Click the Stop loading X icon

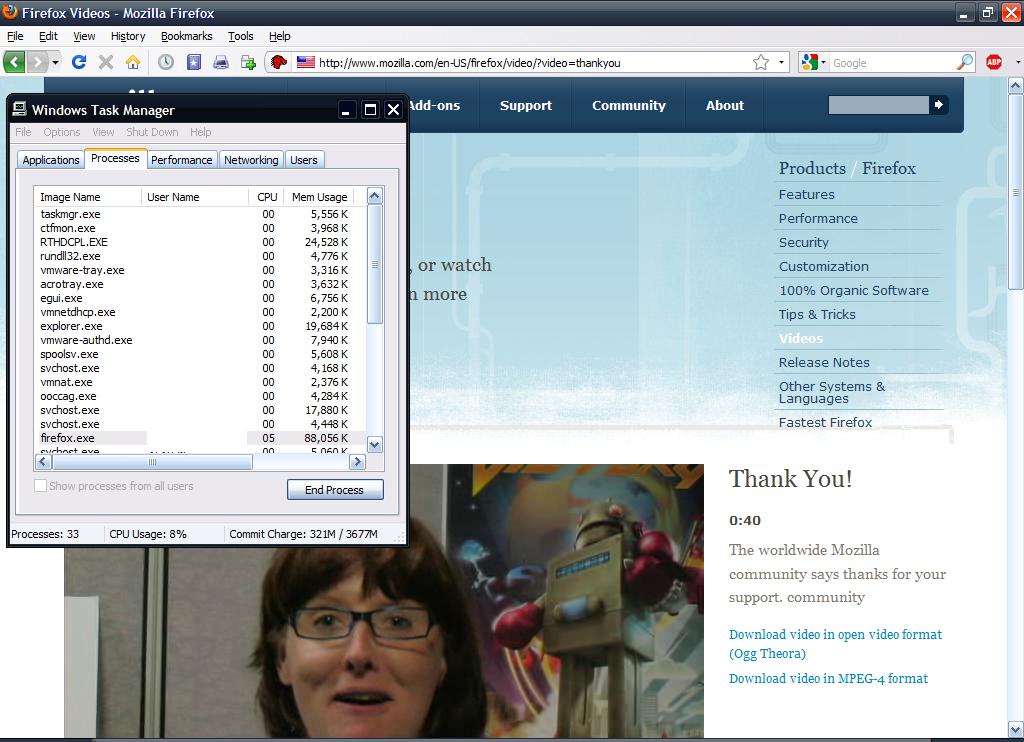point(106,62)
